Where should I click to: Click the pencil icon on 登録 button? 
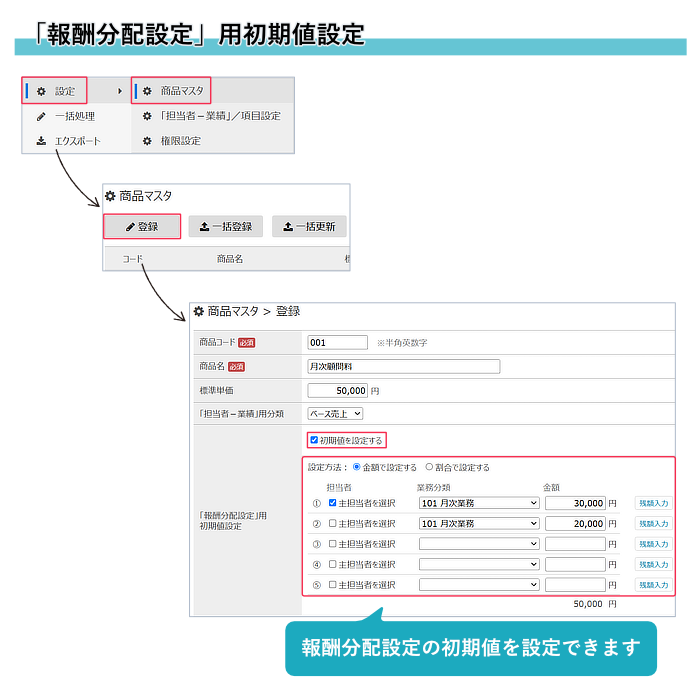pos(130,227)
